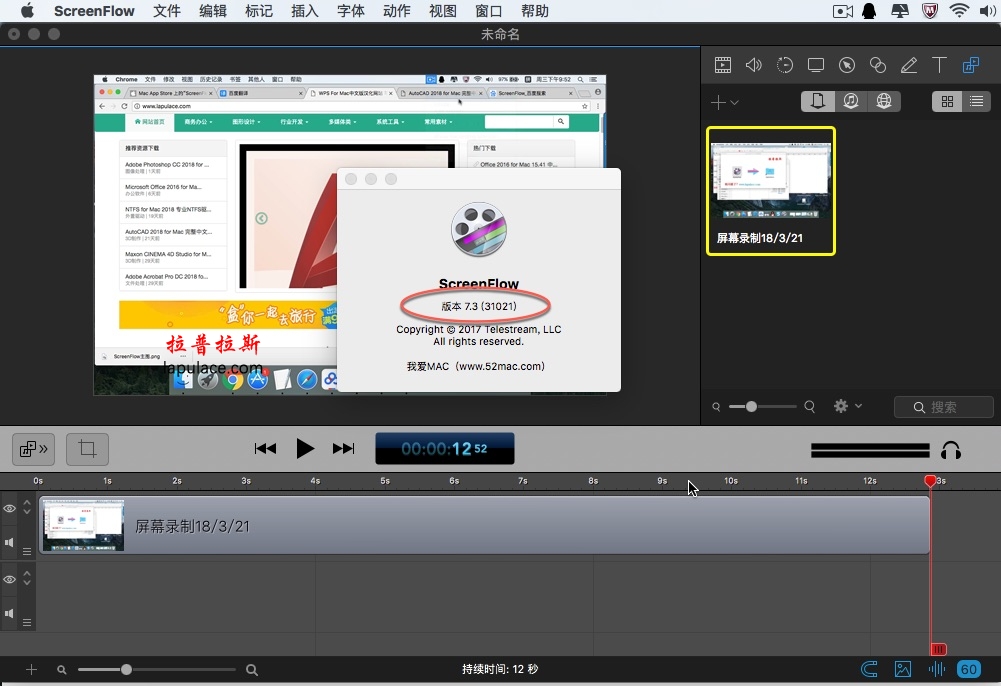Image resolution: width=1001 pixels, height=686 pixels.
Task: Show the global stock media library
Action: 884,101
